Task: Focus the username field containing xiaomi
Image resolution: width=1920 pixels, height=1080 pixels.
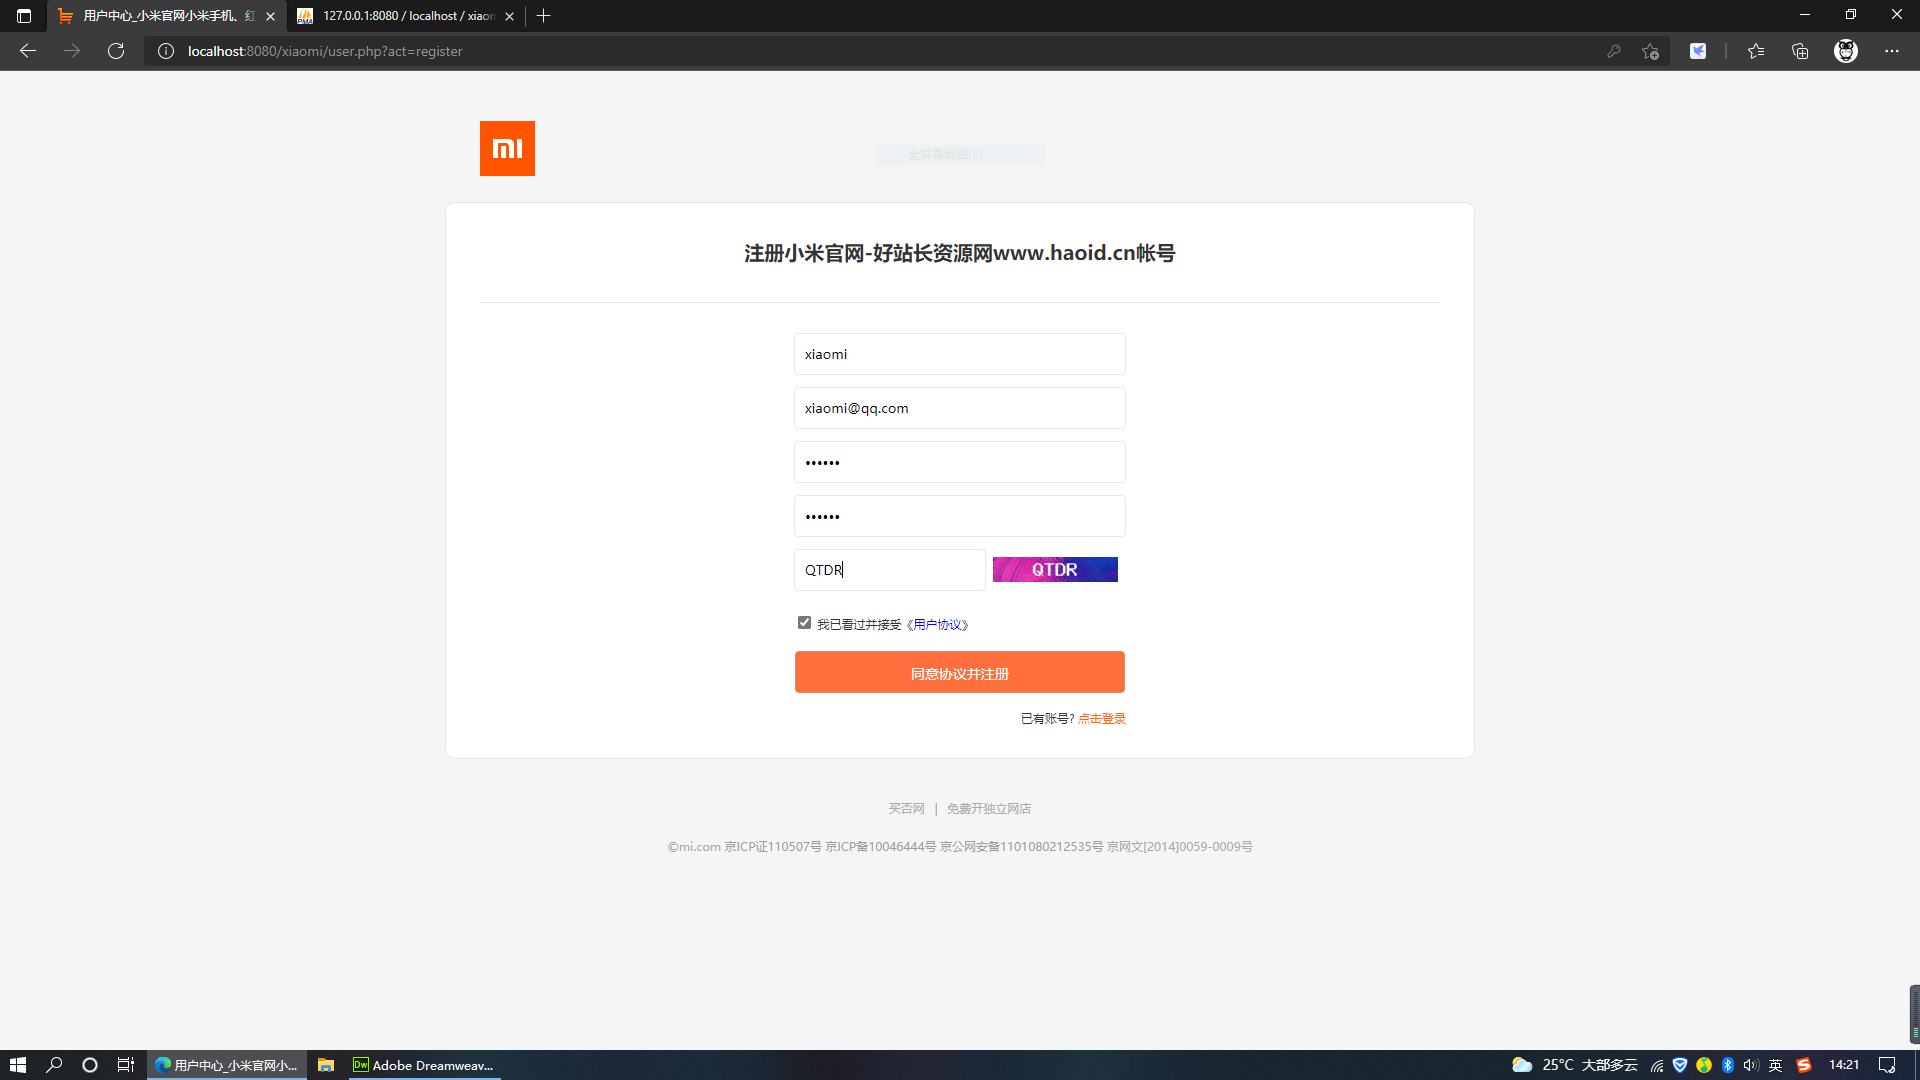Action: click(959, 354)
